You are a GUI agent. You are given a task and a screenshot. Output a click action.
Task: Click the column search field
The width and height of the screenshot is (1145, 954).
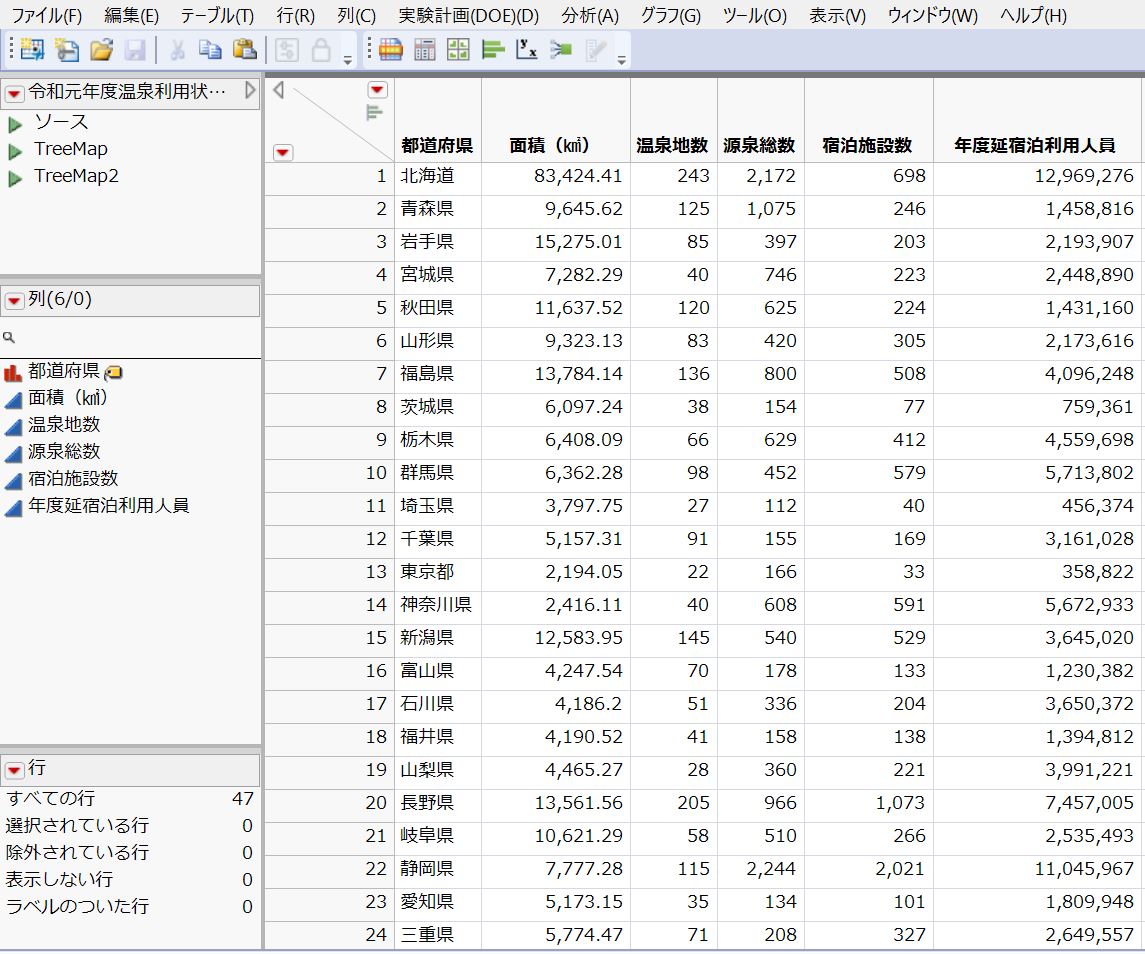click(x=131, y=337)
